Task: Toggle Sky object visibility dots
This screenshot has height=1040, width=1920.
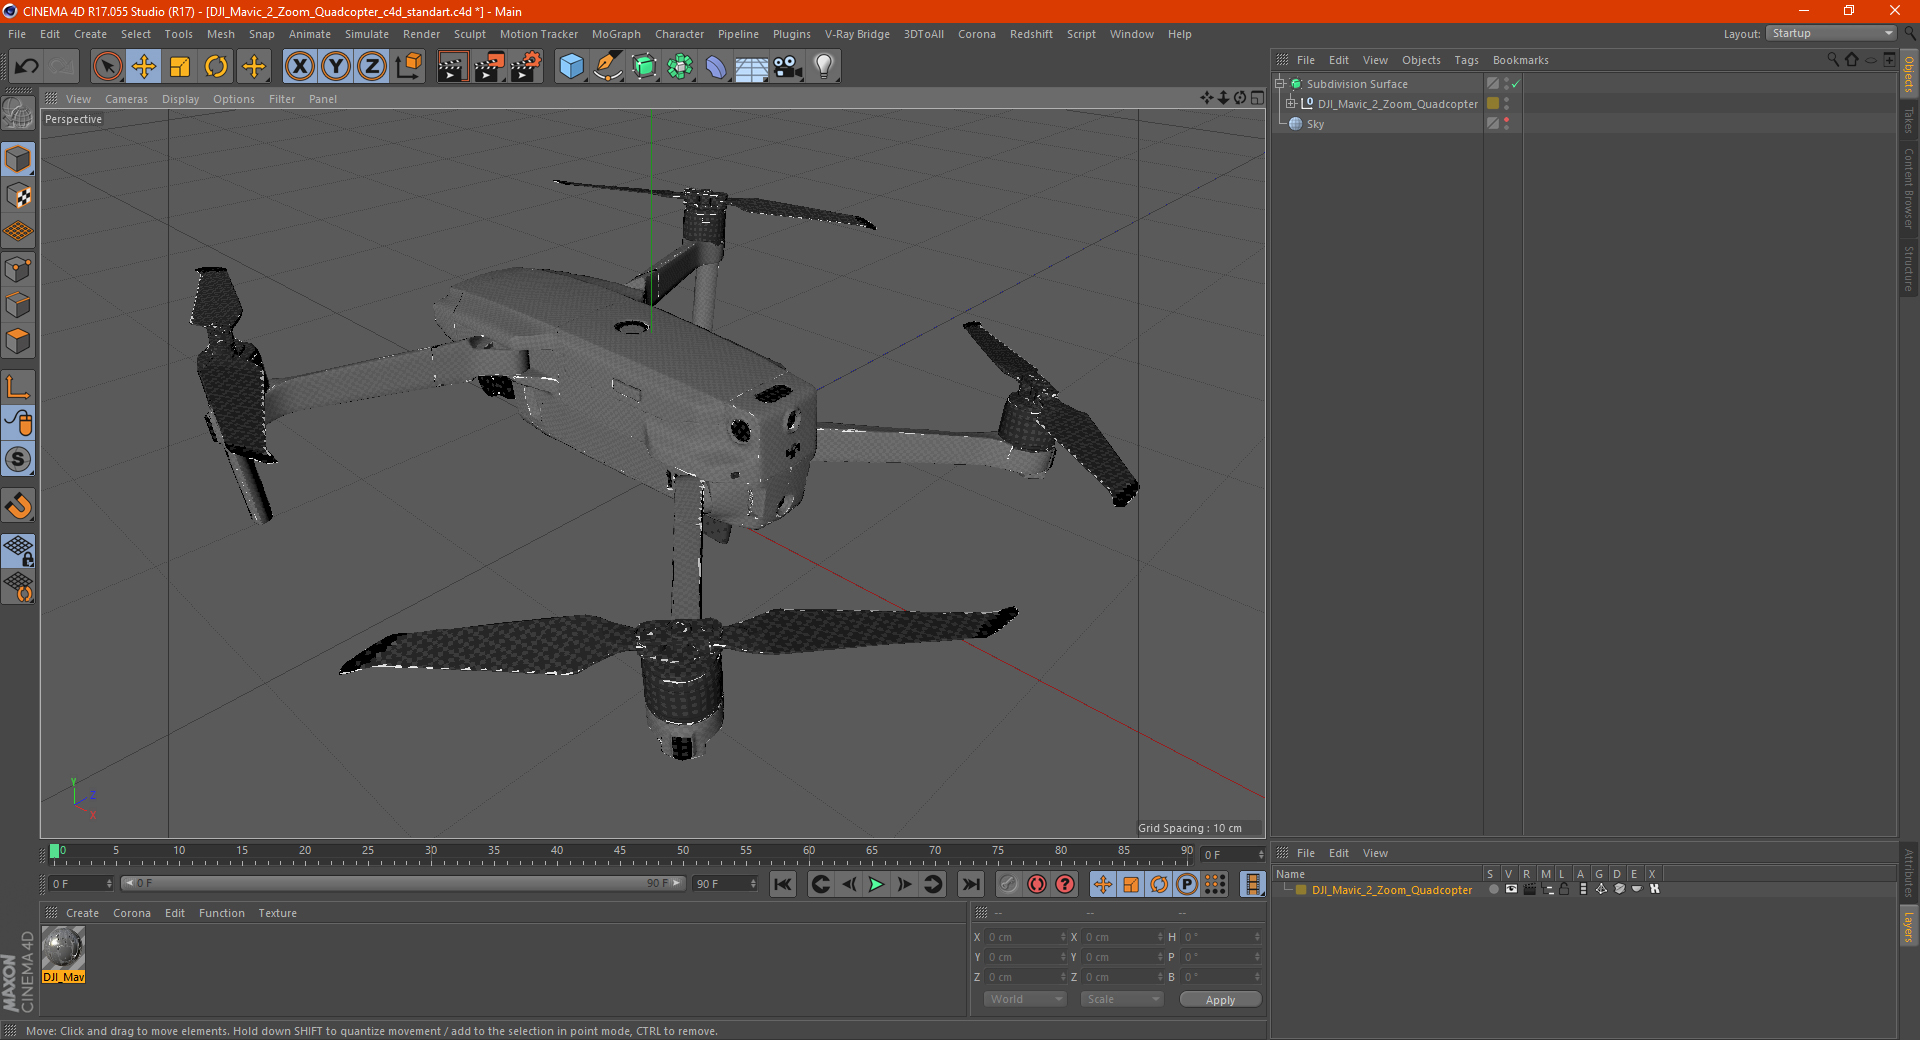Action: pyautogui.click(x=1506, y=124)
